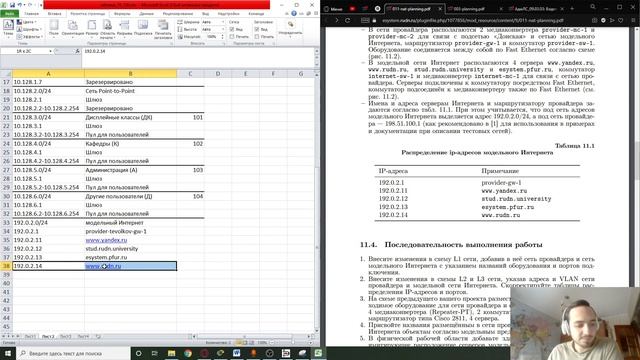The image size is (640, 360).
Task: Click the Insert Function fx button
Action: [77, 51]
